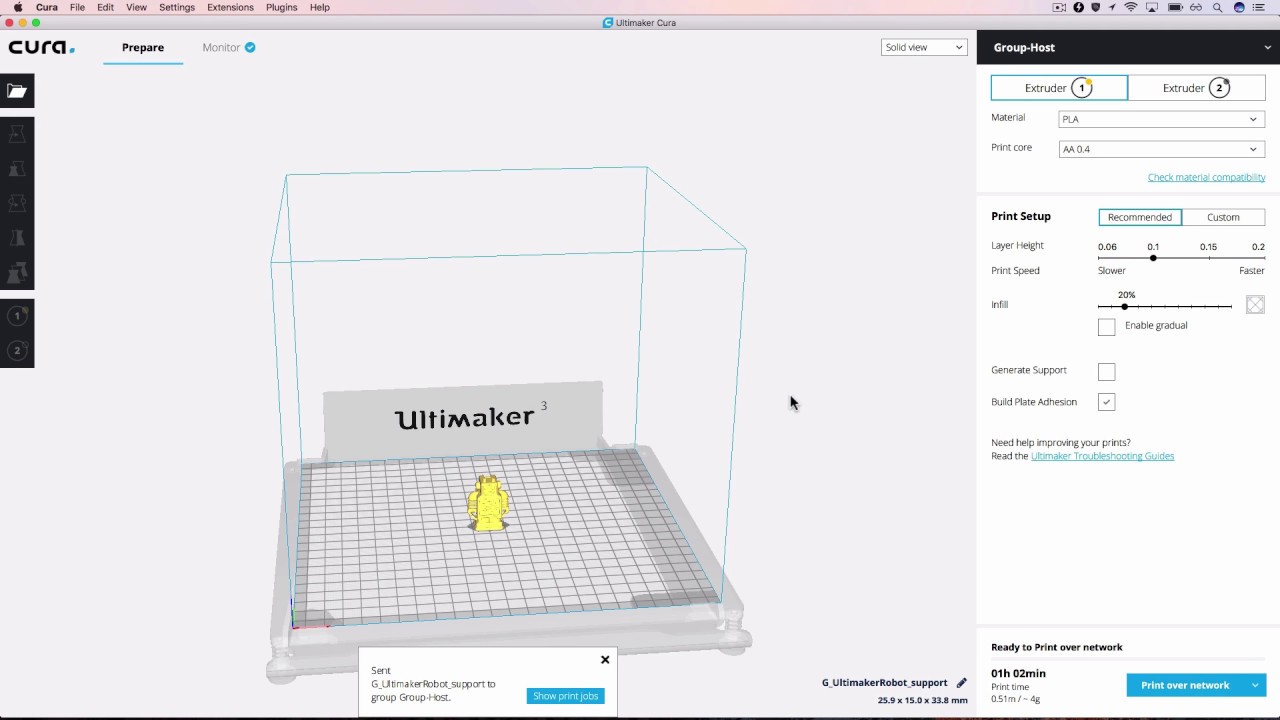The height and width of the screenshot is (720, 1280).
Task: Open file with the folder icon
Action: click(x=17, y=91)
